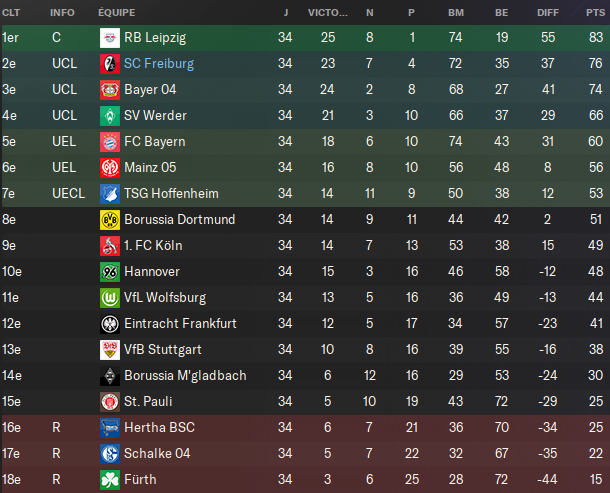The width and height of the screenshot is (610, 493).
Task: Sort standings by DIFF column
Action: [547, 12]
